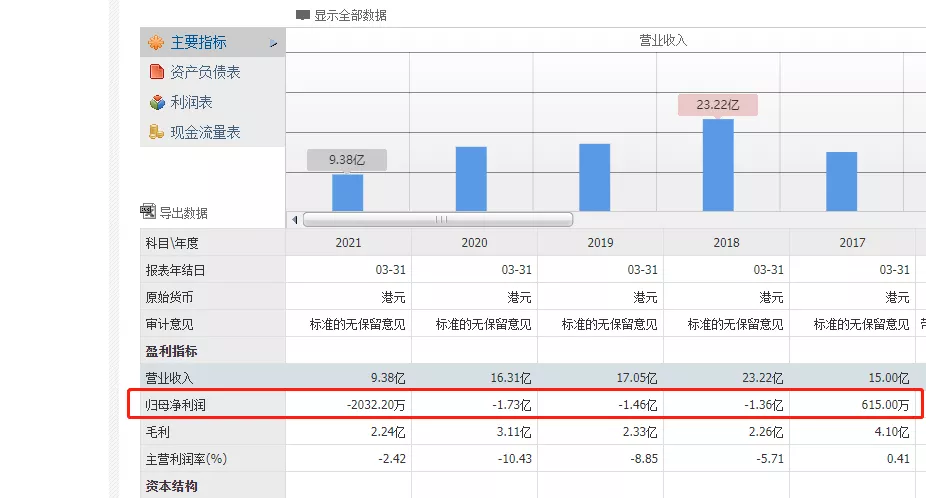The image size is (926, 498).
Task: Switch to the 利润表 tab
Action: pyautogui.click(x=213, y=102)
